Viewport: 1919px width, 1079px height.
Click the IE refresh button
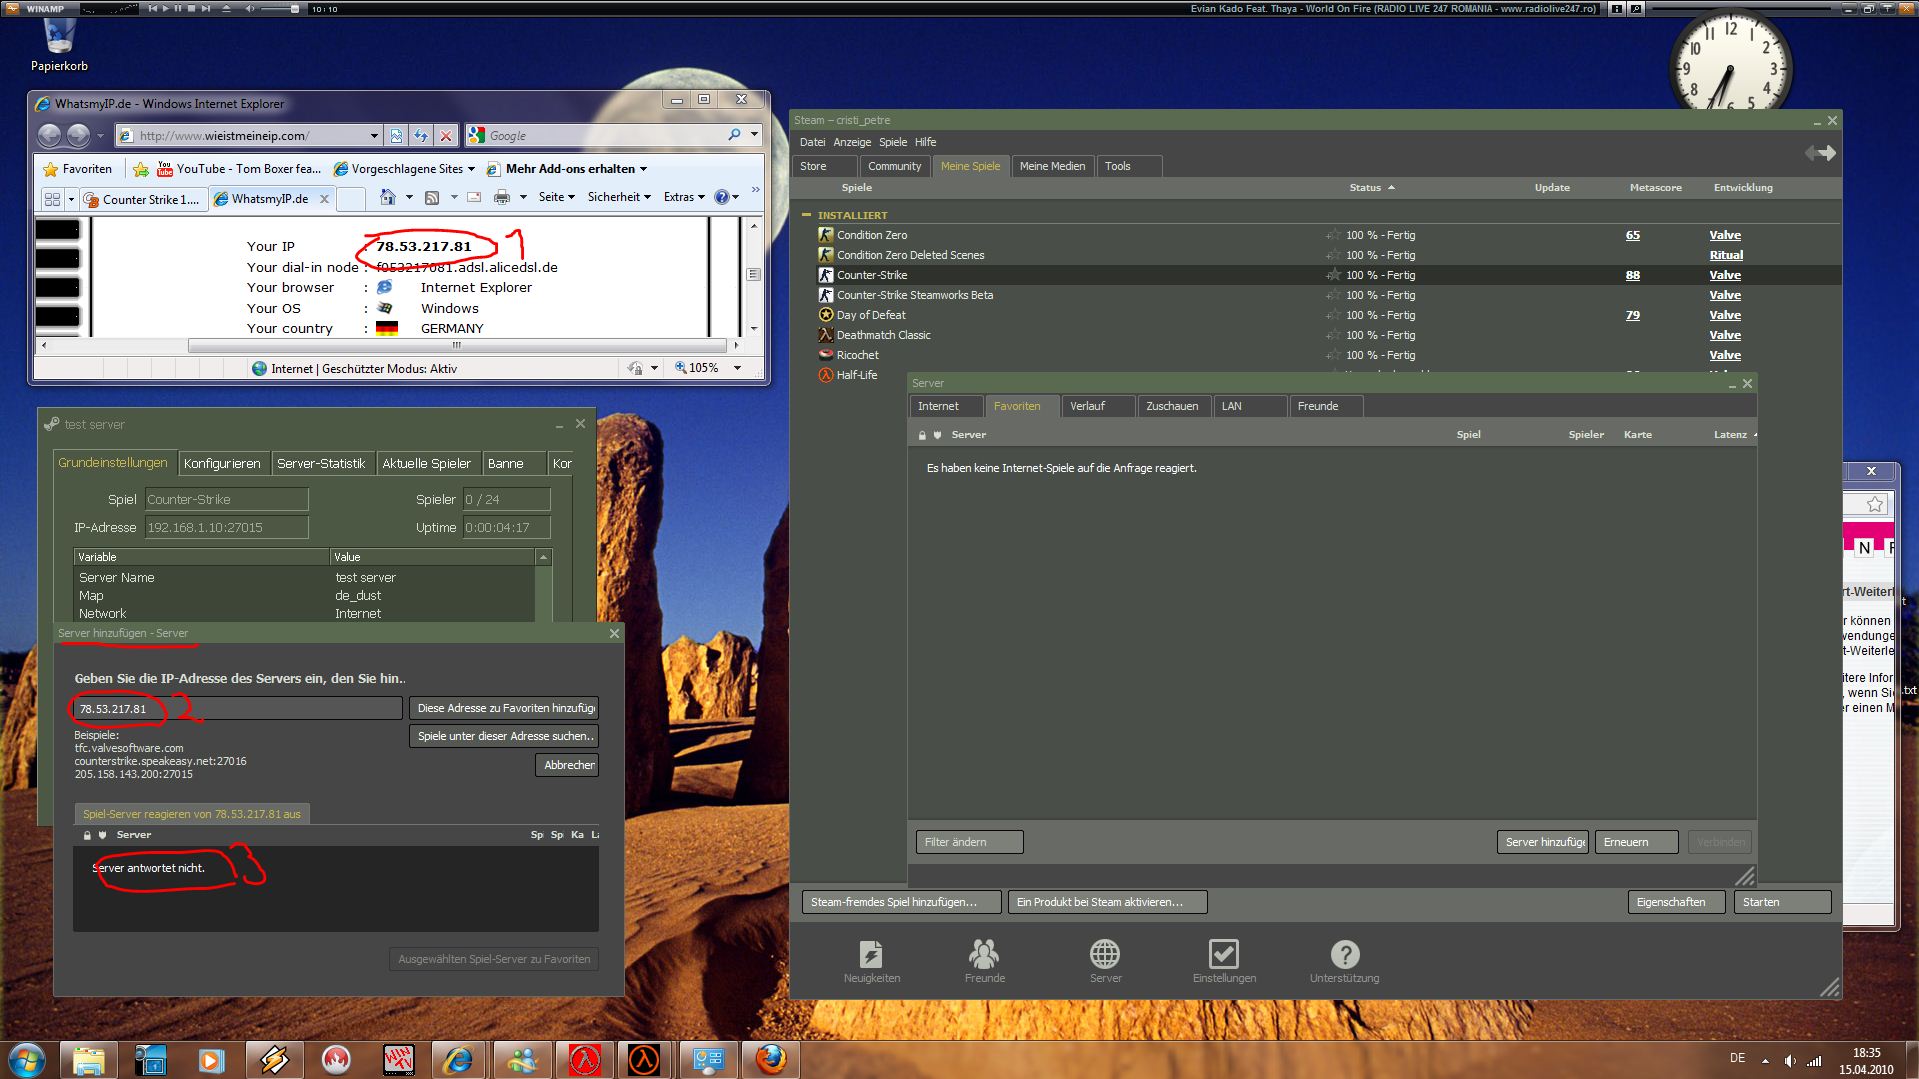coord(421,135)
